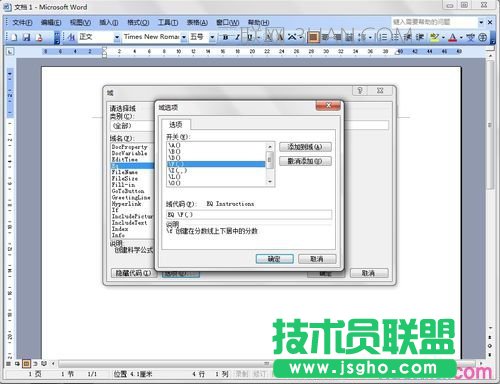Open the help question box dropdown arrow
The height and width of the screenshot is (384, 500).
tap(481, 22)
